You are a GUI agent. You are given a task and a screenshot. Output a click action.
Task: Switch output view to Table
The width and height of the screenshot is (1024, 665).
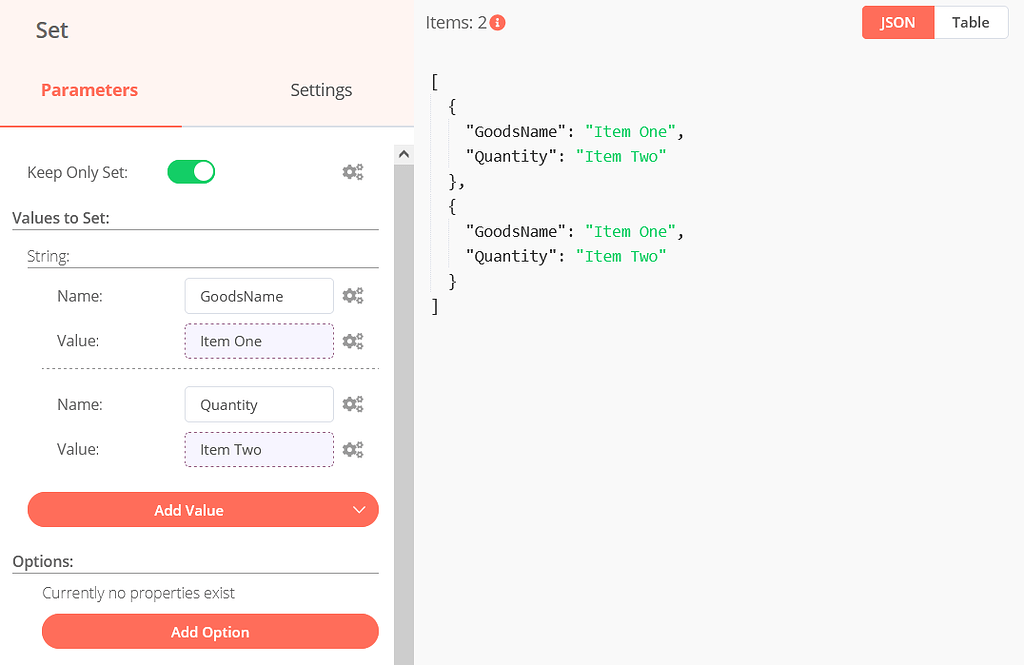point(970,22)
